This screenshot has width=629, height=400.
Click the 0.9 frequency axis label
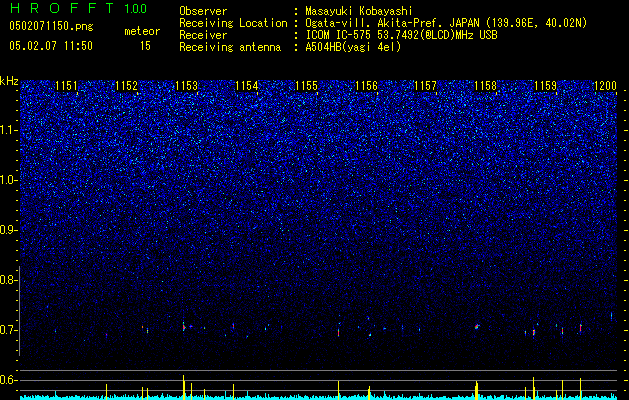pos(9,230)
